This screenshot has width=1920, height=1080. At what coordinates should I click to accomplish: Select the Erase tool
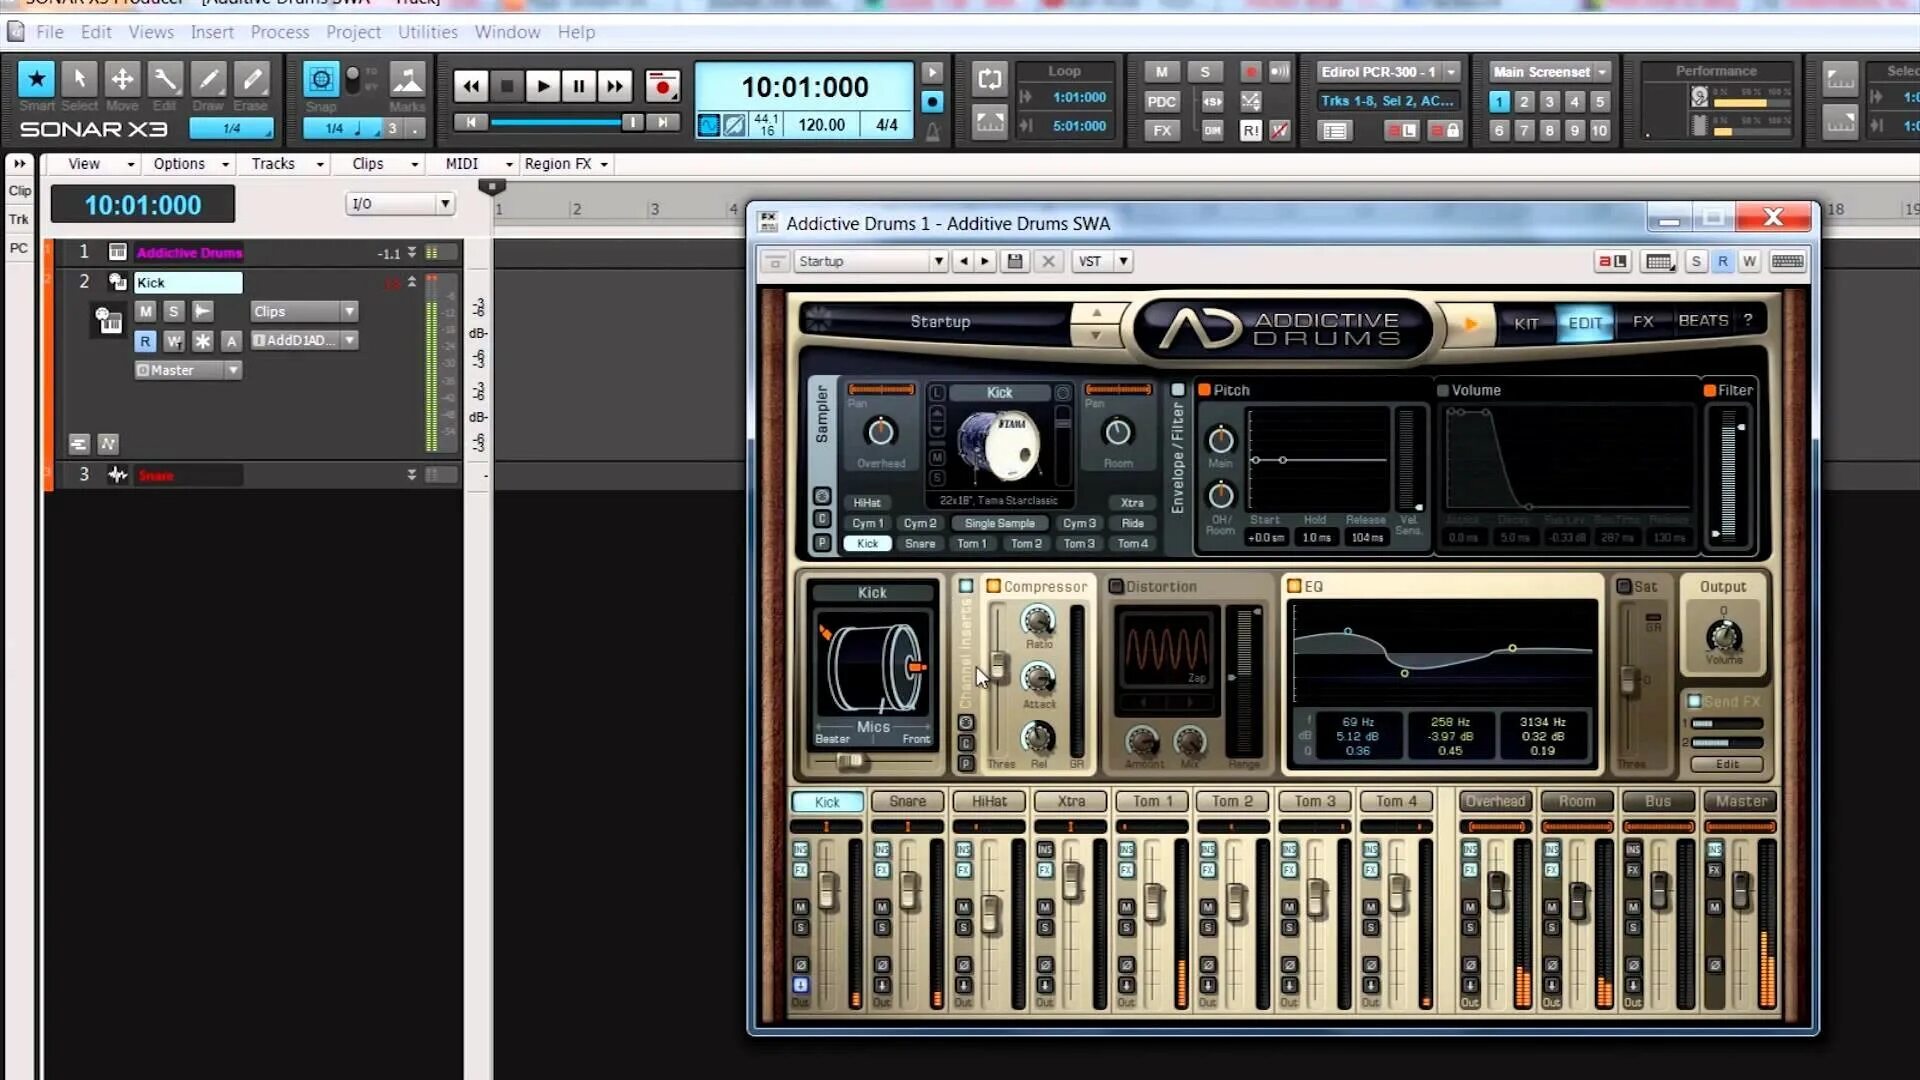click(x=252, y=79)
